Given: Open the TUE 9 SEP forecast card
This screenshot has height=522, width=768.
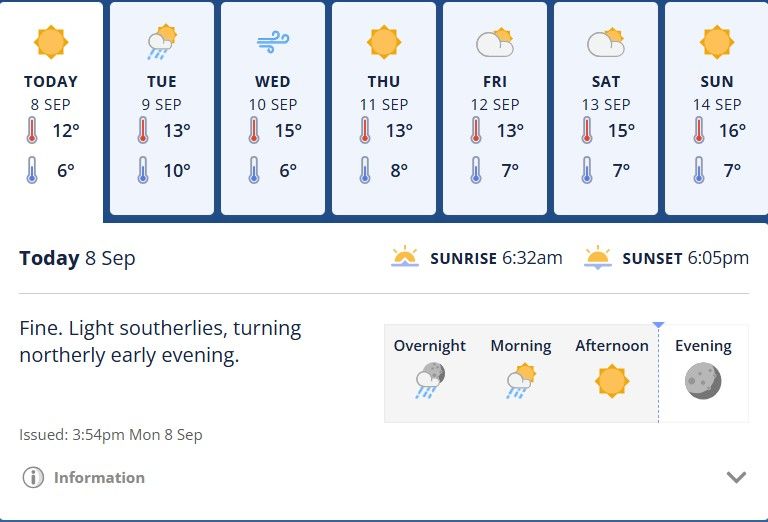Looking at the screenshot, I should [162, 108].
